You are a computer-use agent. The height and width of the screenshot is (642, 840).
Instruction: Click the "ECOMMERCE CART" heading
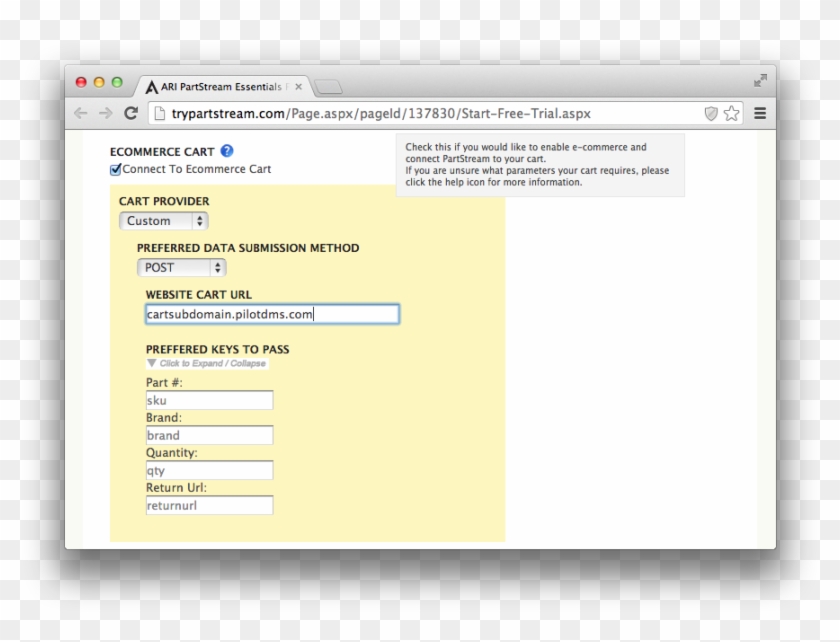(162, 152)
